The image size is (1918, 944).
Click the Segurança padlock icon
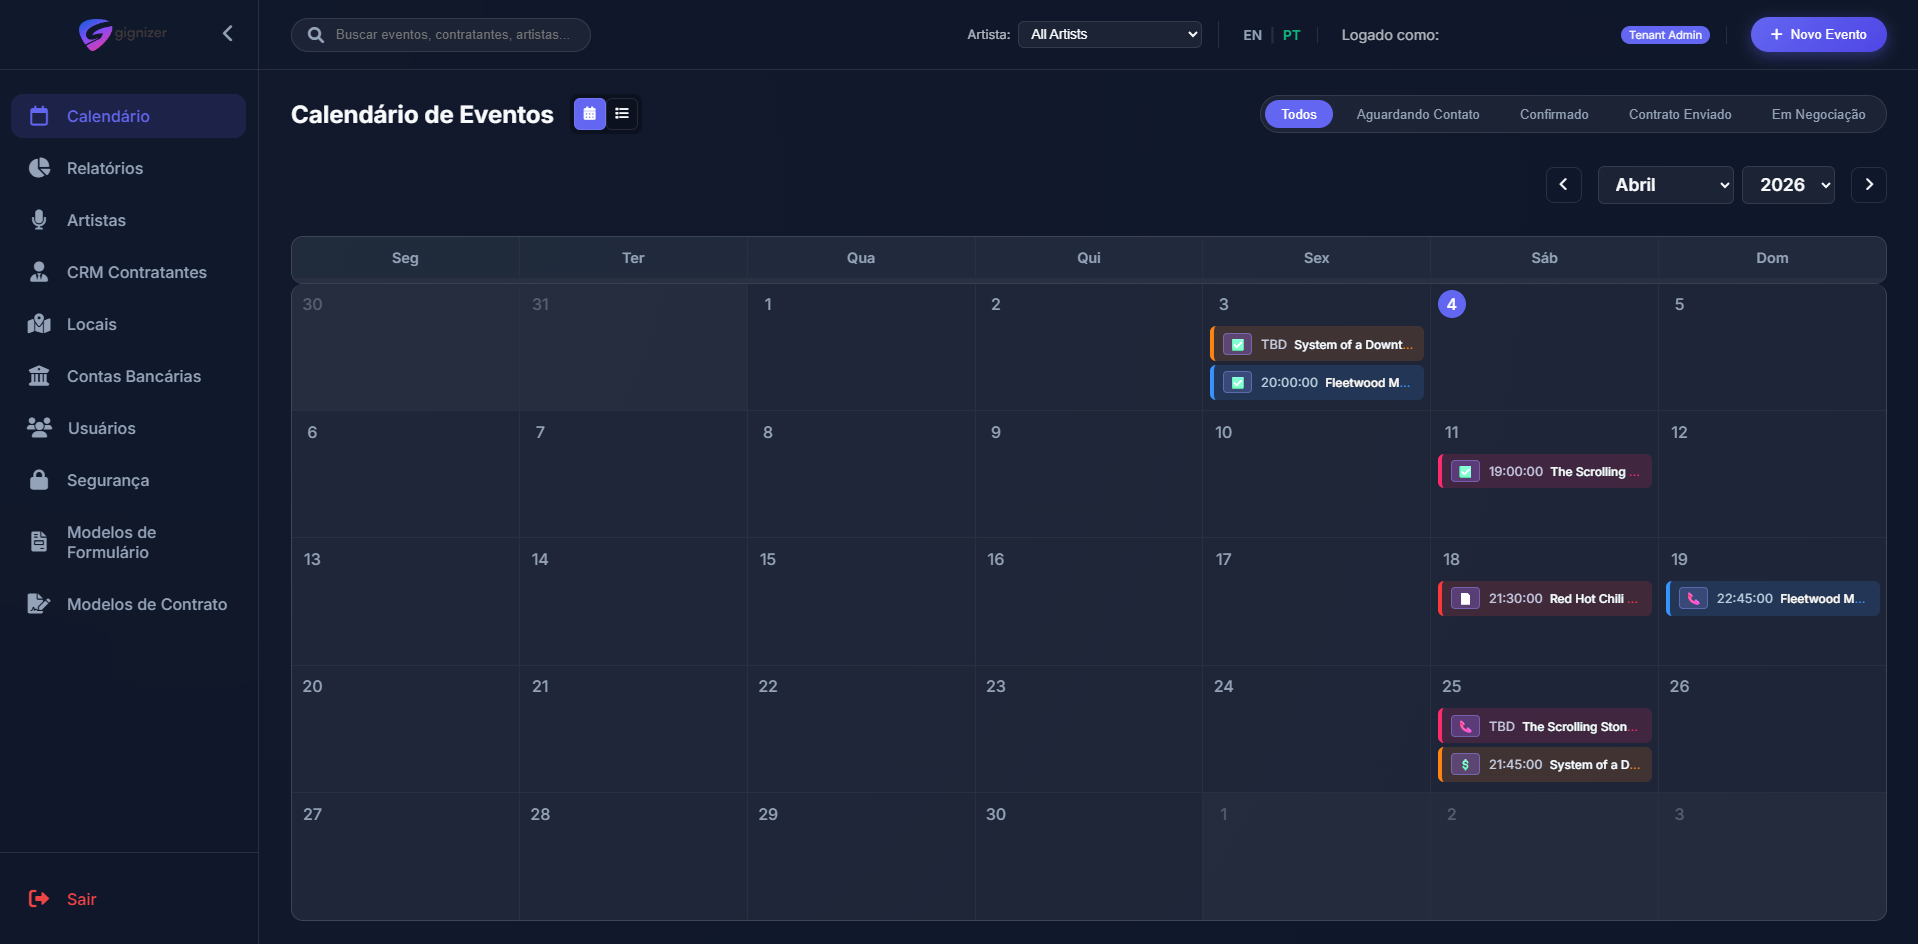[x=39, y=480]
